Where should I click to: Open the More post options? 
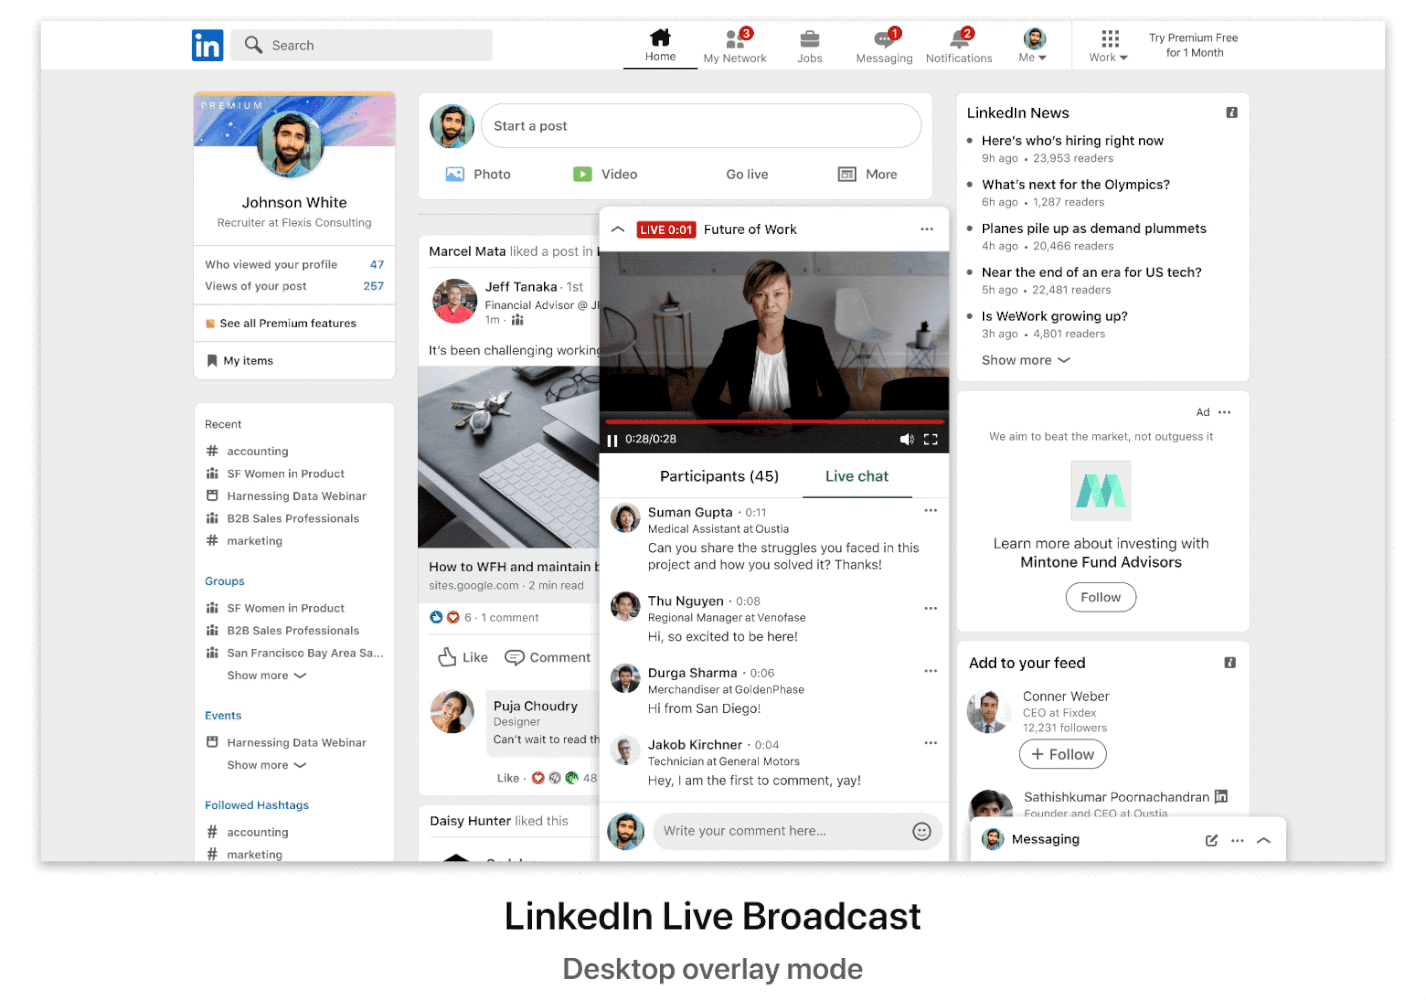pyautogui.click(x=867, y=174)
